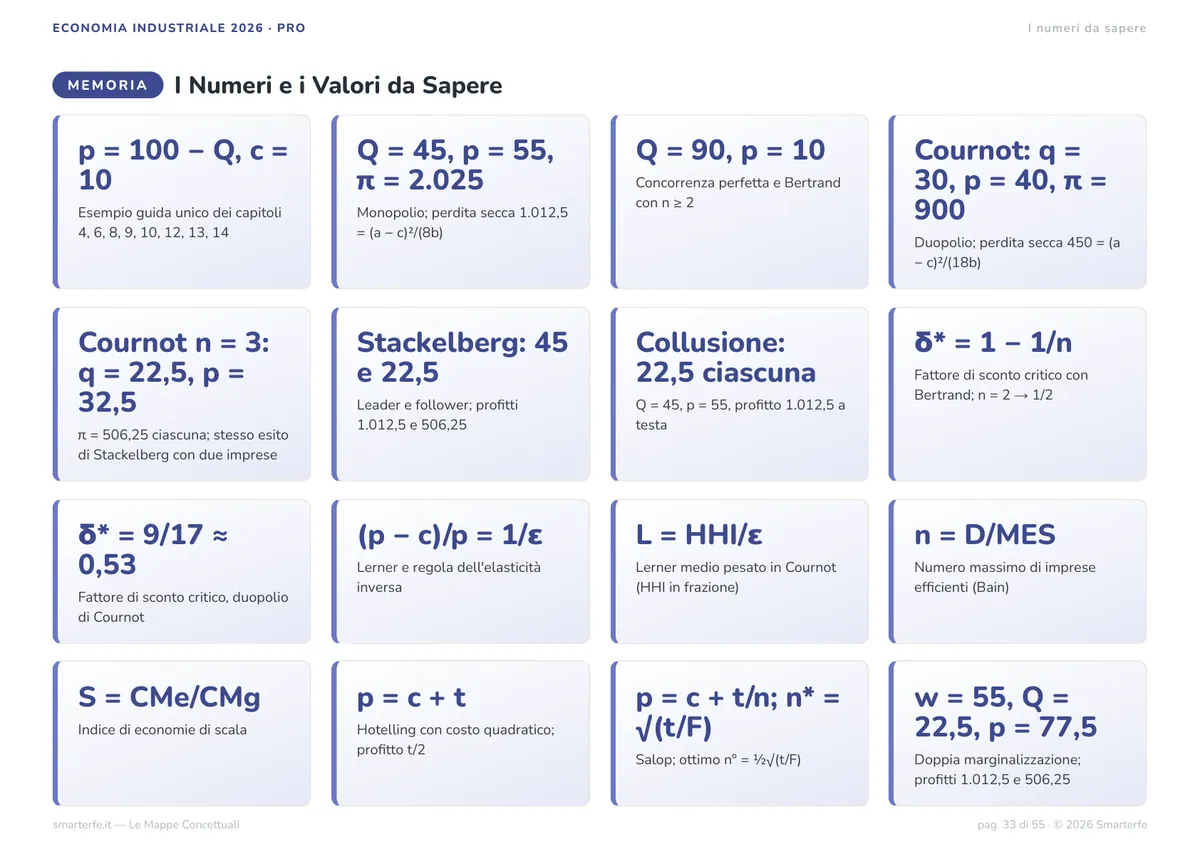
Task: Click the δ* = 9/17 critical discount card
Action: pyautogui.click(x=182, y=571)
